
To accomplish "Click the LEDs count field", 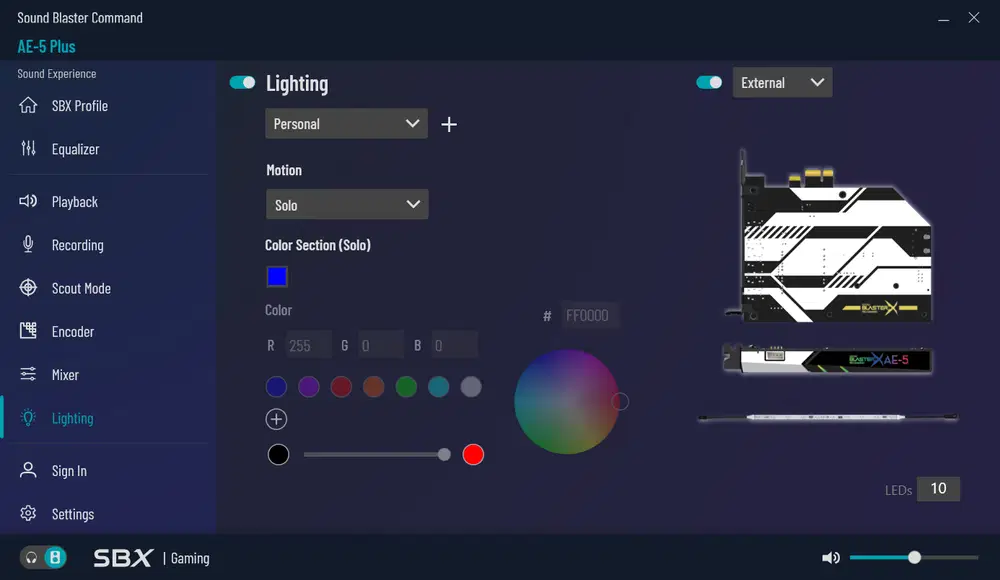I will tap(938, 489).
